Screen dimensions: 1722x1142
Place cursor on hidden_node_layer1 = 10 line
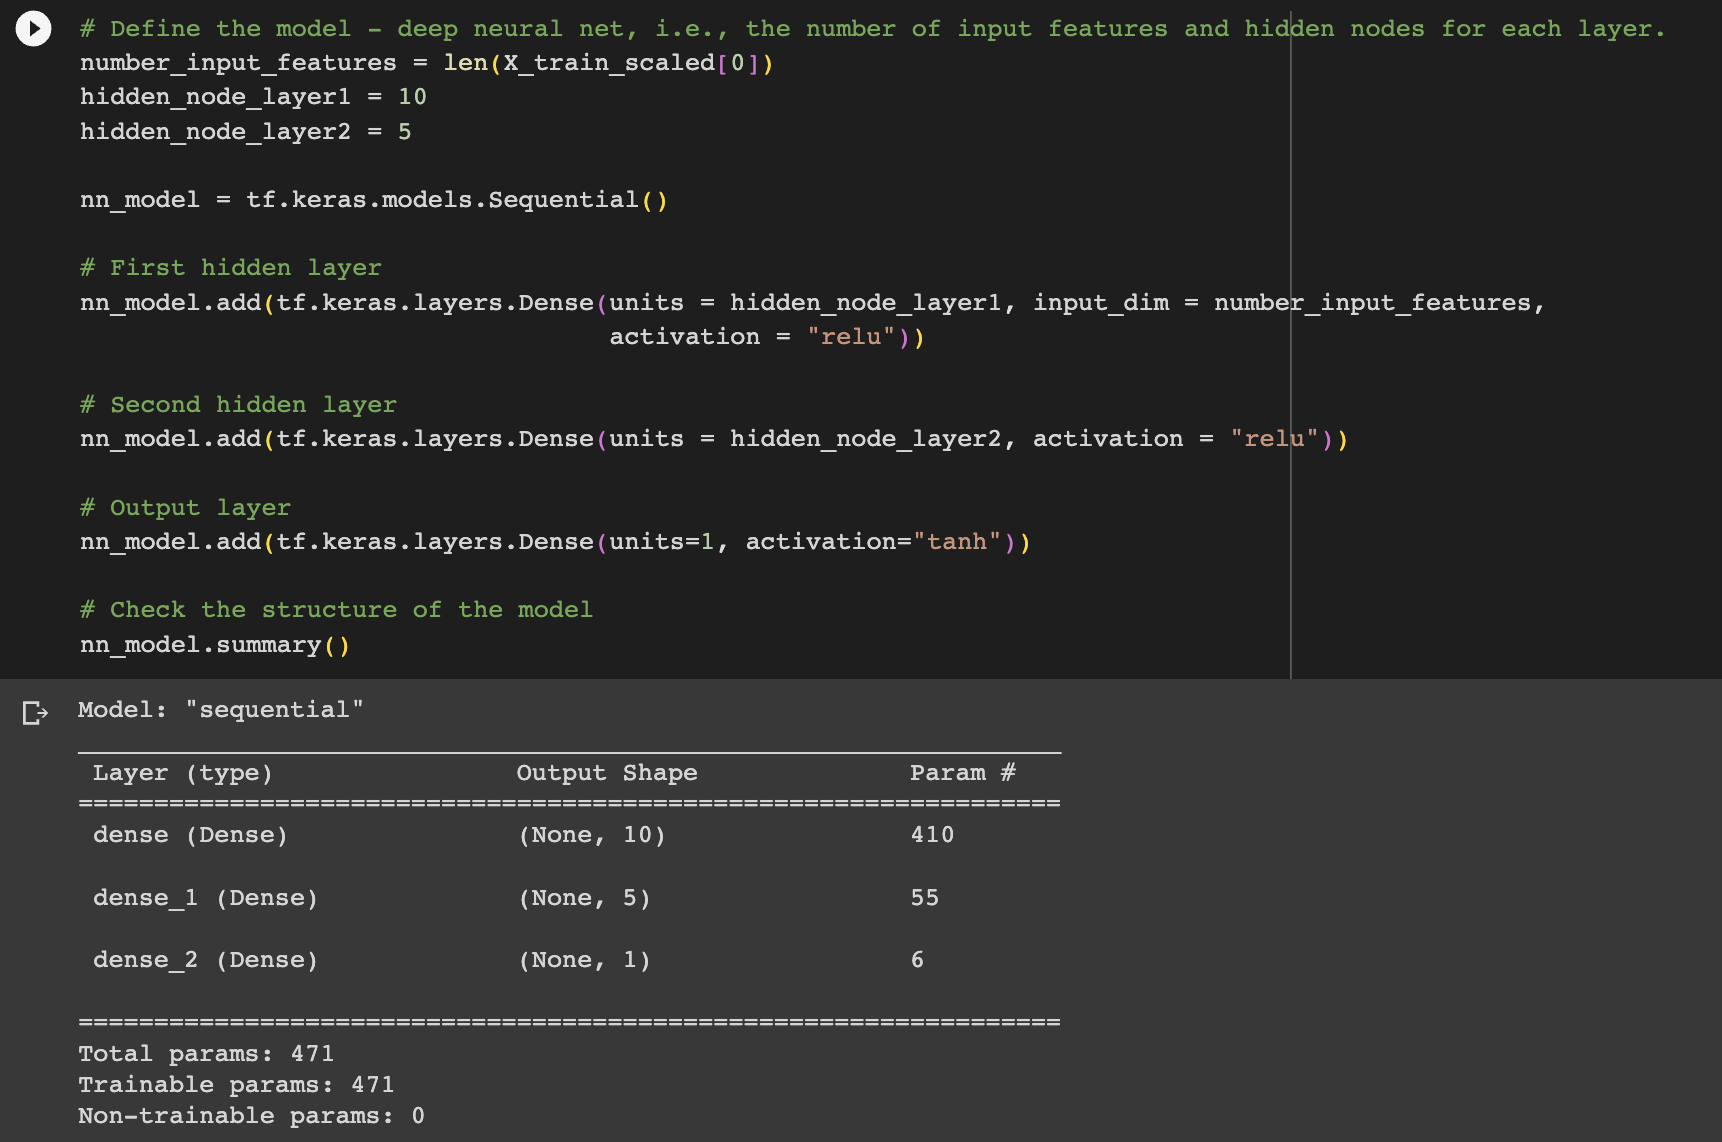(250, 96)
